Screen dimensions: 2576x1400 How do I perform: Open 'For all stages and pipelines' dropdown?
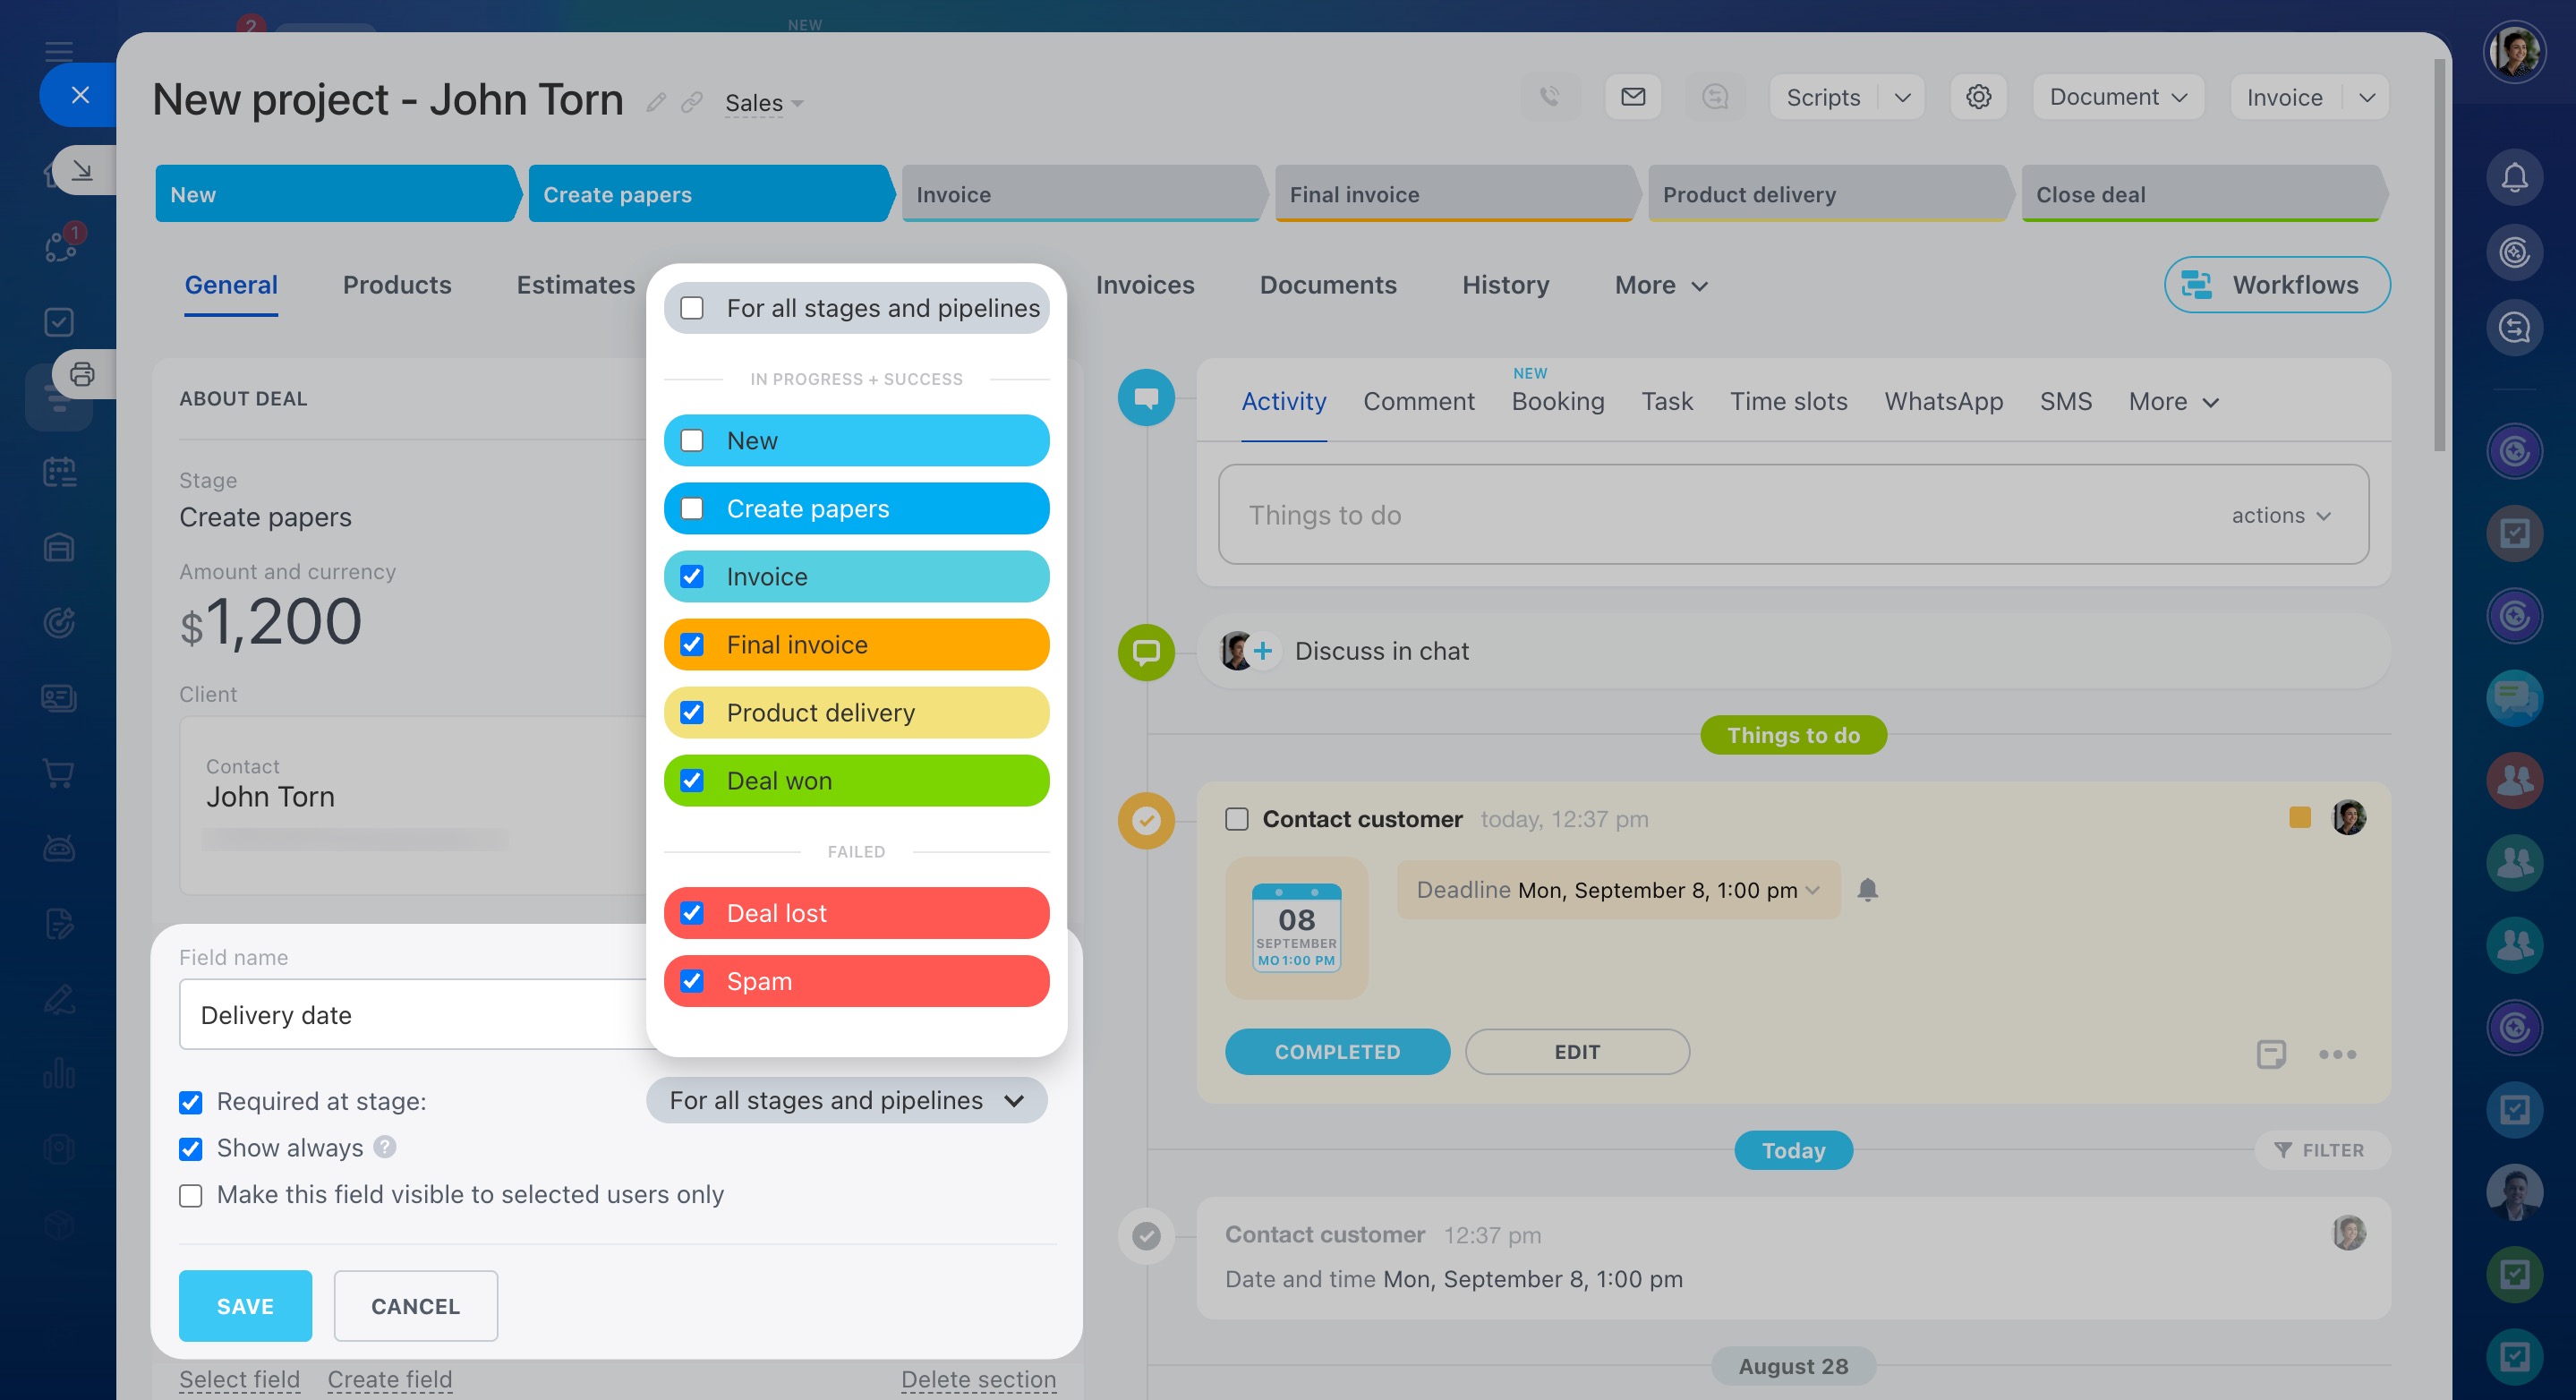[x=846, y=1100]
